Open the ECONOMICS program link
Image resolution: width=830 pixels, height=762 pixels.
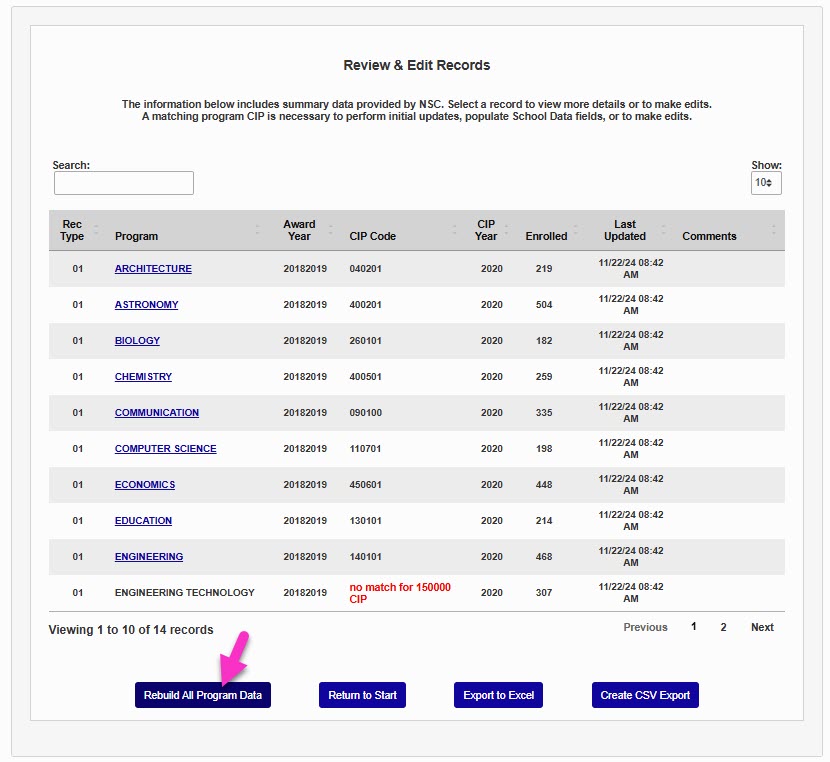coord(145,485)
